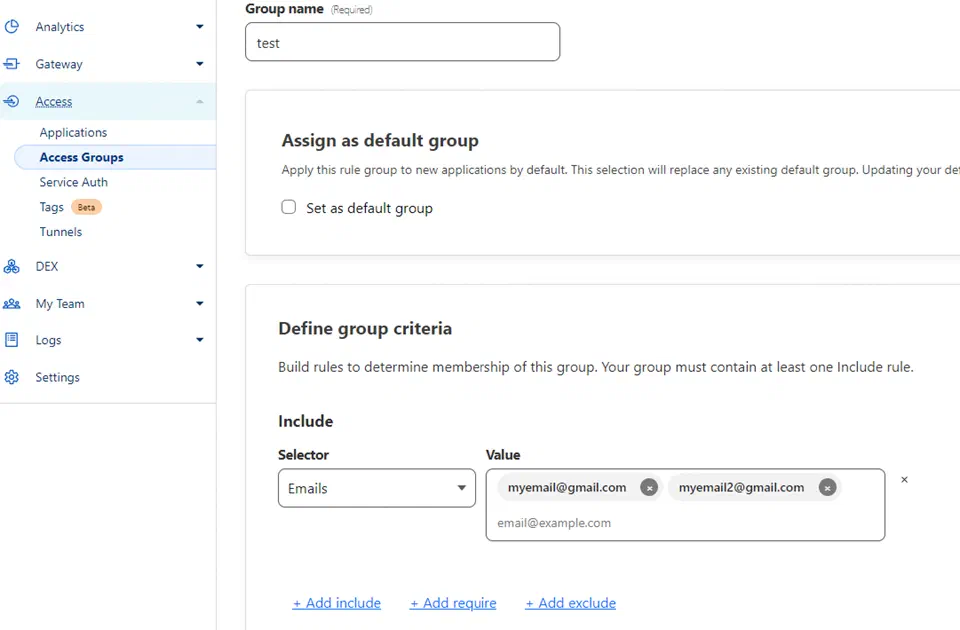Expand the Logs menu
960x630 pixels.
[200, 340]
